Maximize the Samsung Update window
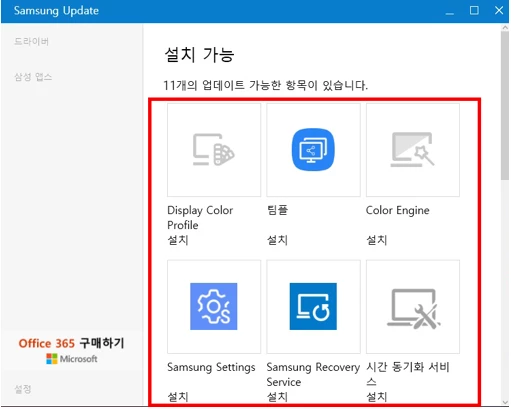This screenshot has width=511, height=409. 474,11
